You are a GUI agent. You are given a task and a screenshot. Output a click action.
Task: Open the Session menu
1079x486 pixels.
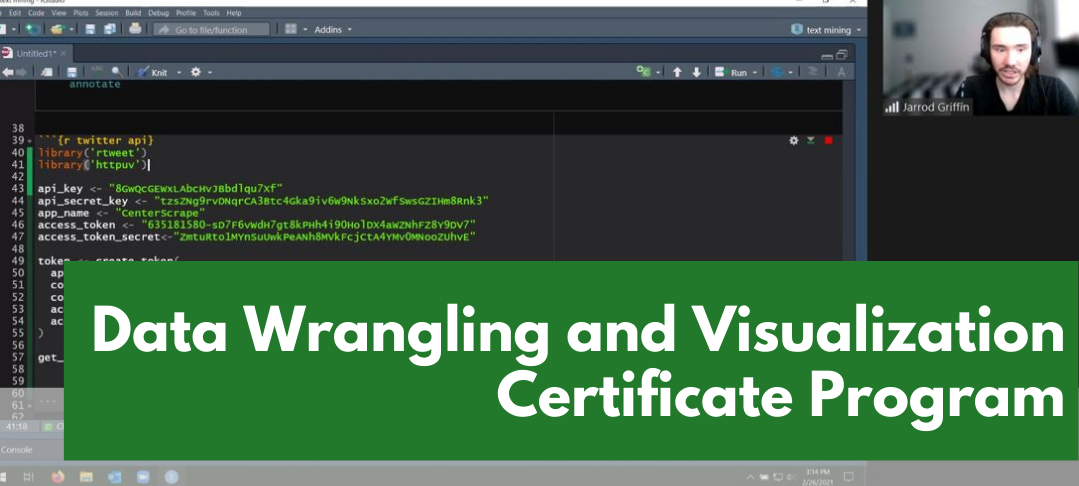point(106,12)
